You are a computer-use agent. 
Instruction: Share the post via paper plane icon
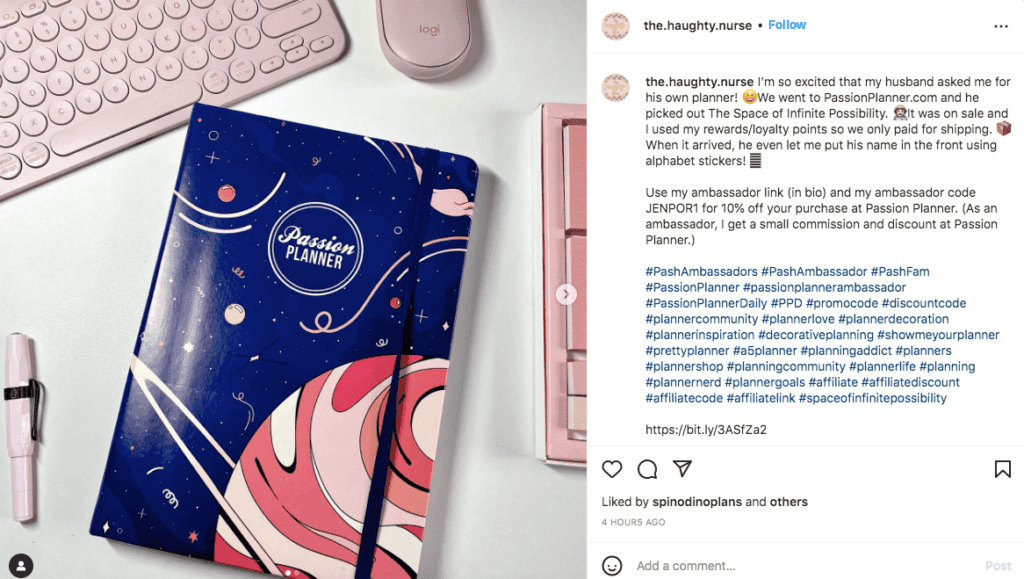(x=682, y=468)
